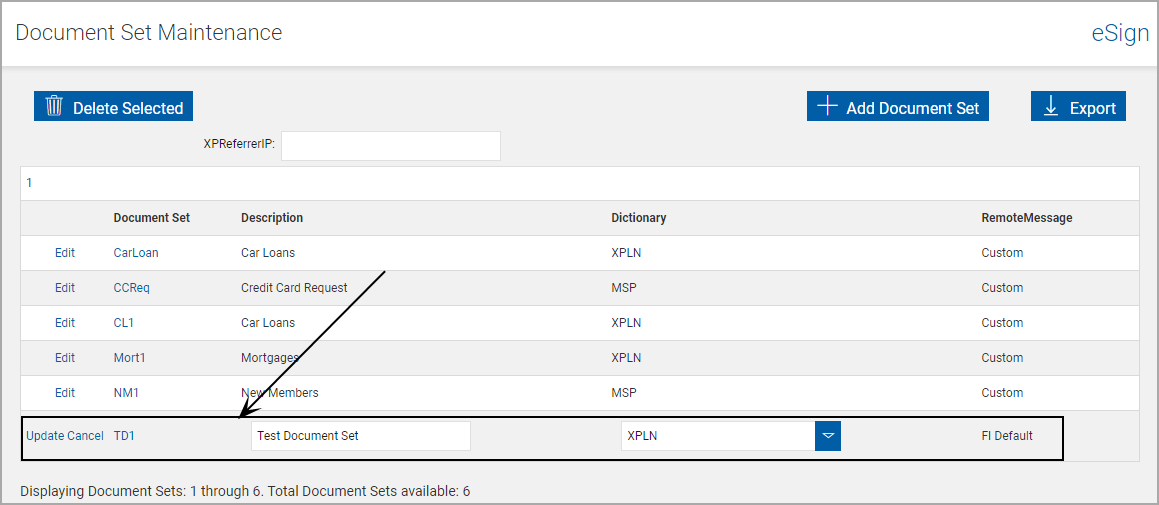Focus the XPReferrerIP text field
The width and height of the screenshot is (1159, 505).
pos(390,146)
